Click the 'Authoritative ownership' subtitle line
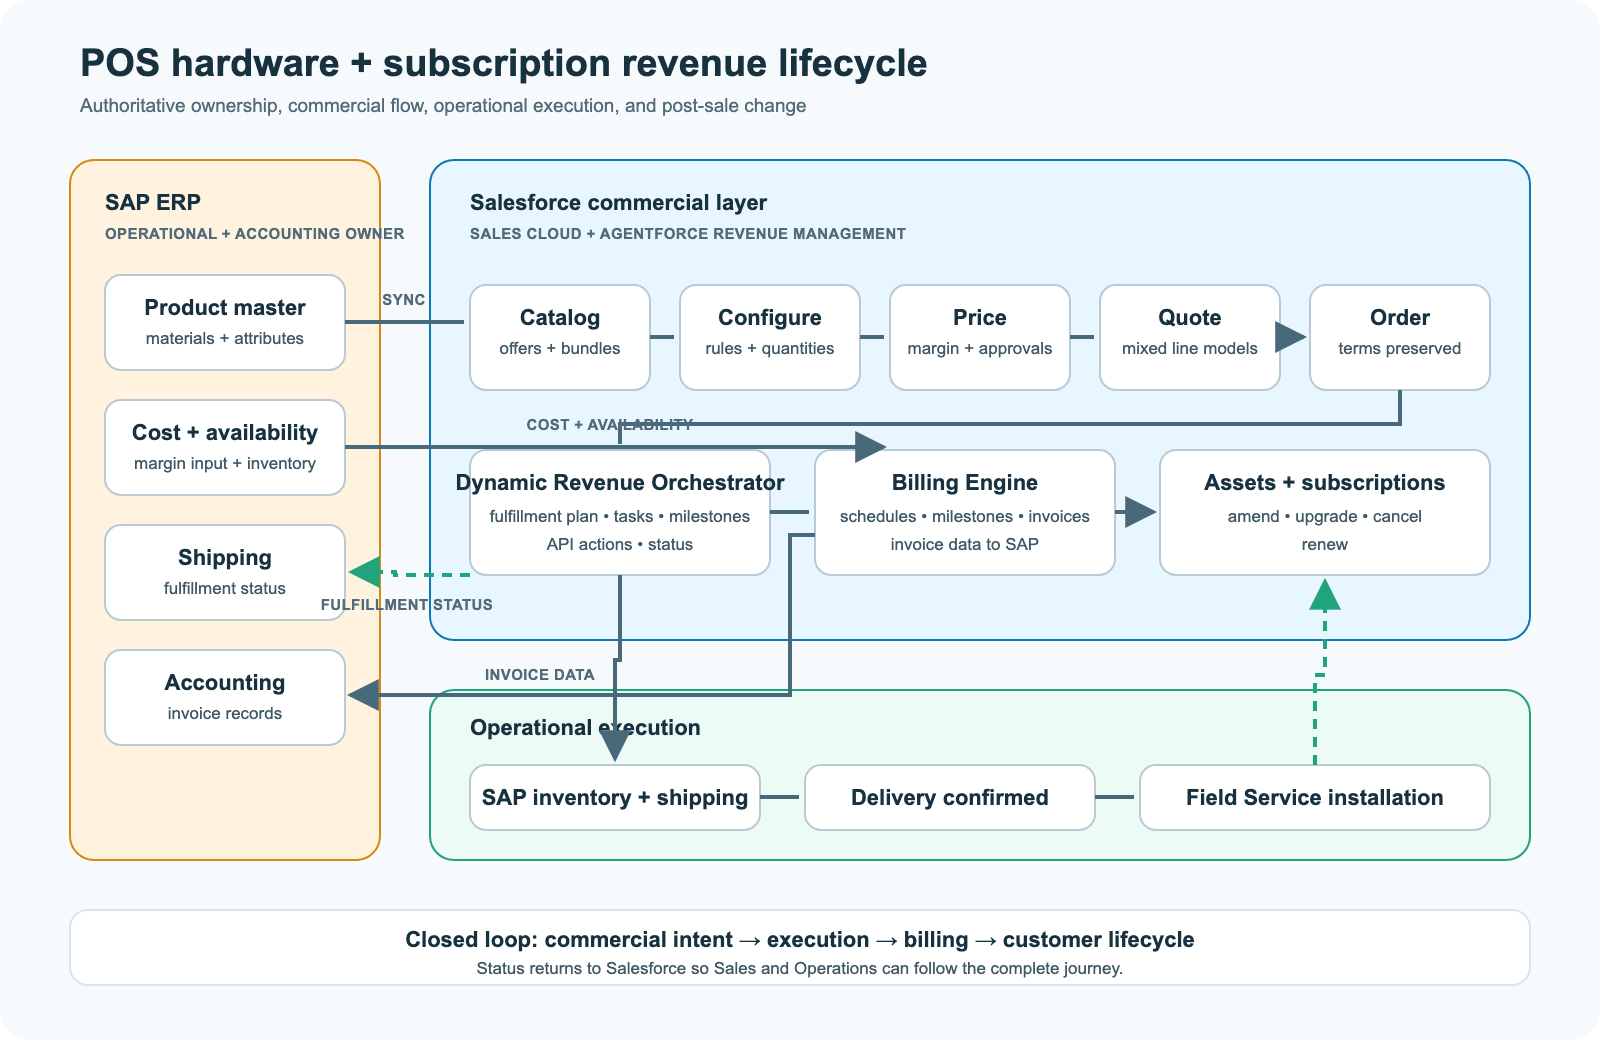1600x1040 pixels. pyautogui.click(x=443, y=106)
